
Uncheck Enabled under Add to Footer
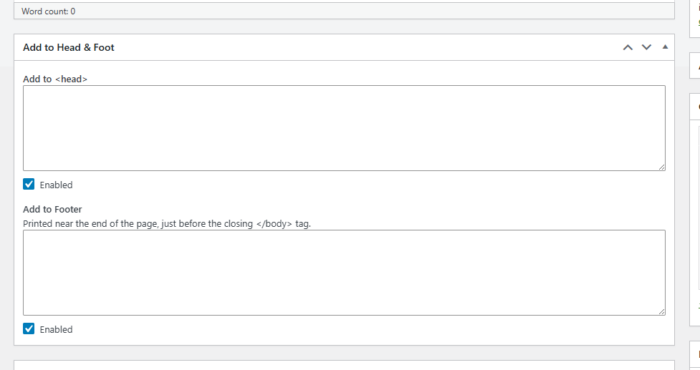(x=29, y=329)
